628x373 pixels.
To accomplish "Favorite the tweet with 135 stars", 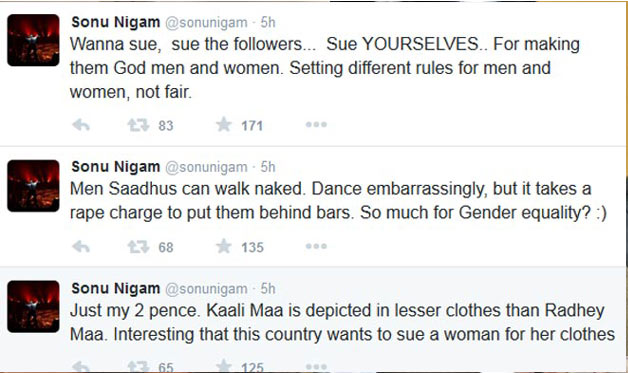I will pos(224,246).
